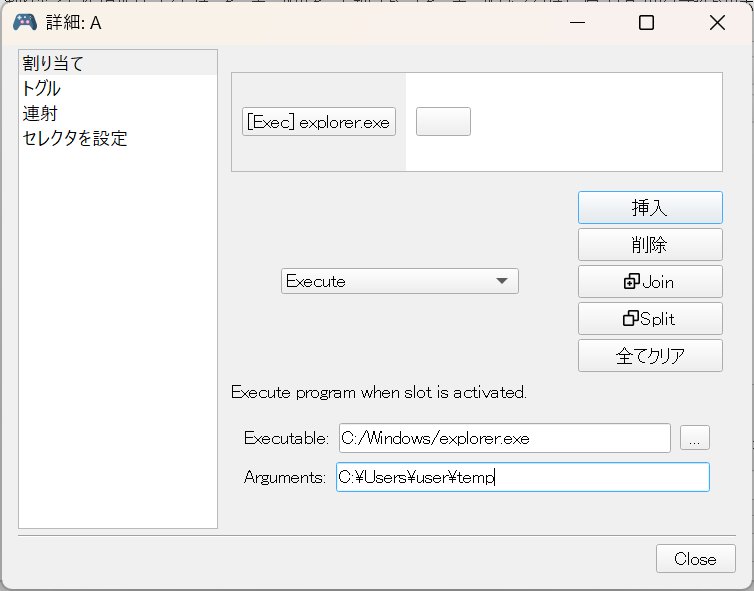Screen dimensions: 754x591
Task: Close the window with the title bar X
Action: point(717,22)
